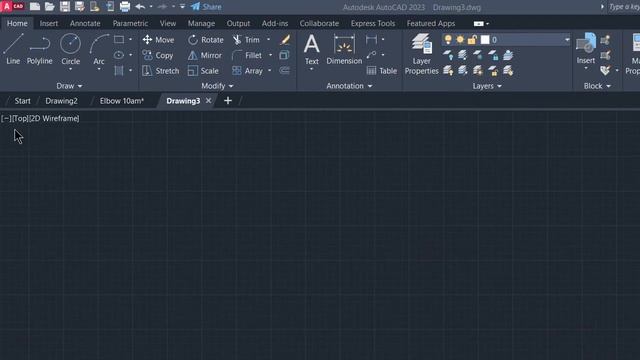Screen dimensions: 640x360
Task: Click the Rectangle tool icon
Action: [119, 40]
